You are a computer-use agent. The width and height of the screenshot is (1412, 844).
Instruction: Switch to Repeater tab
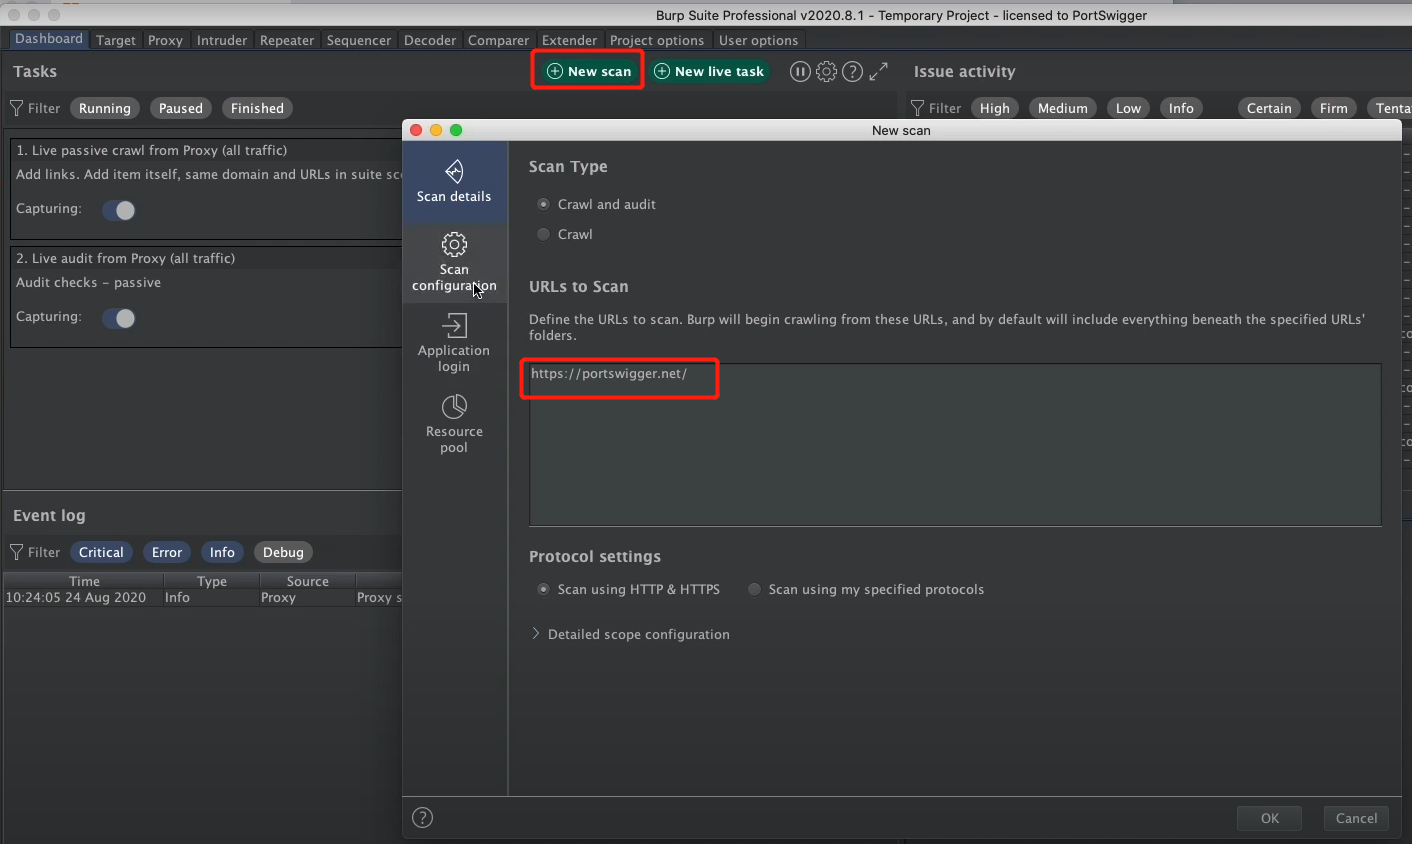coord(287,40)
